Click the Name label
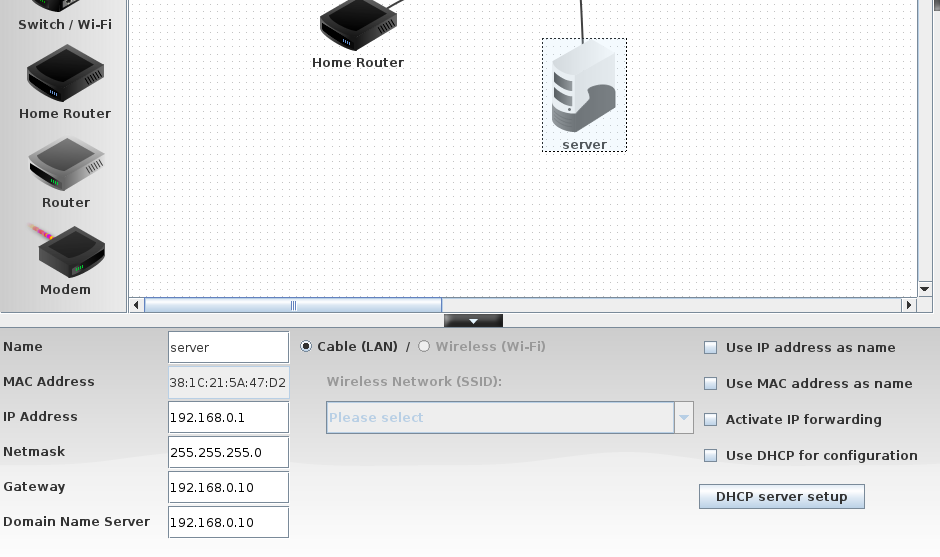Image resolution: width=940 pixels, height=557 pixels. click(x=23, y=347)
